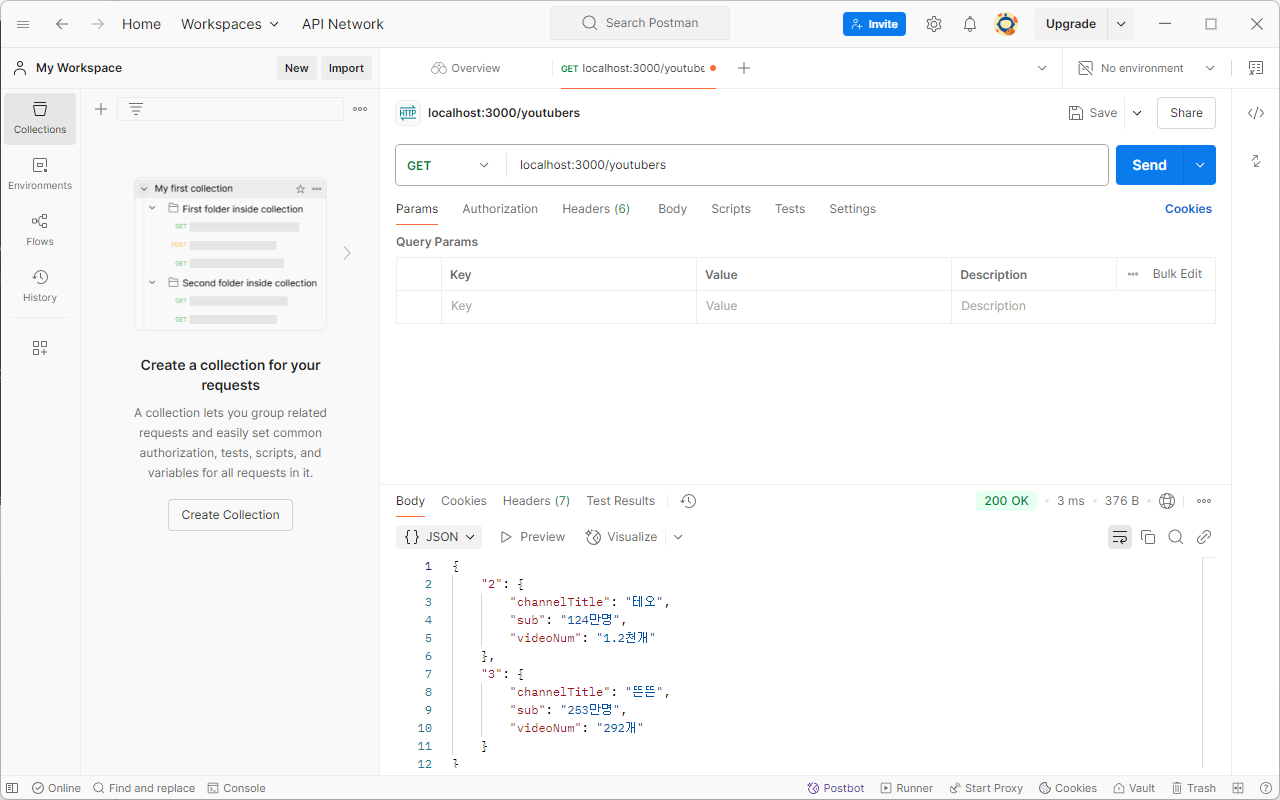Start Proxy from the status bar
The image size is (1280, 800).
click(986, 788)
